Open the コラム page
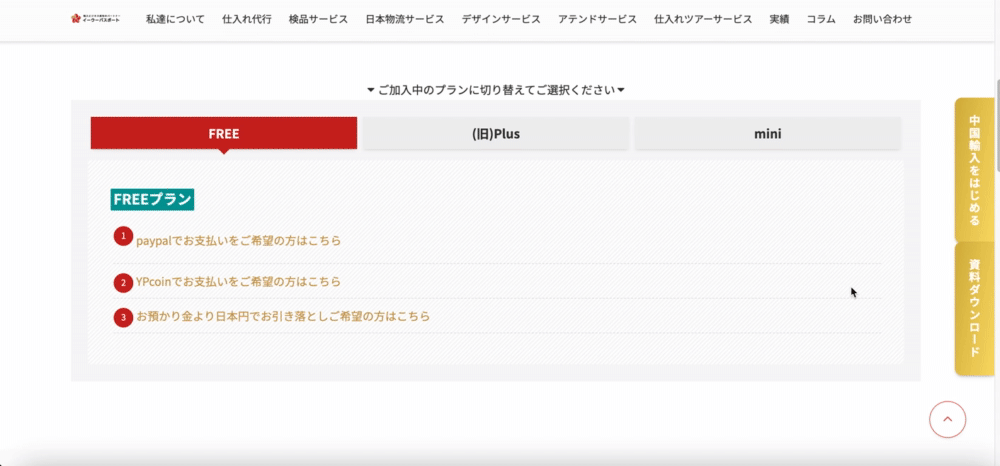Screen dimensions: 1000x466 coord(821,19)
